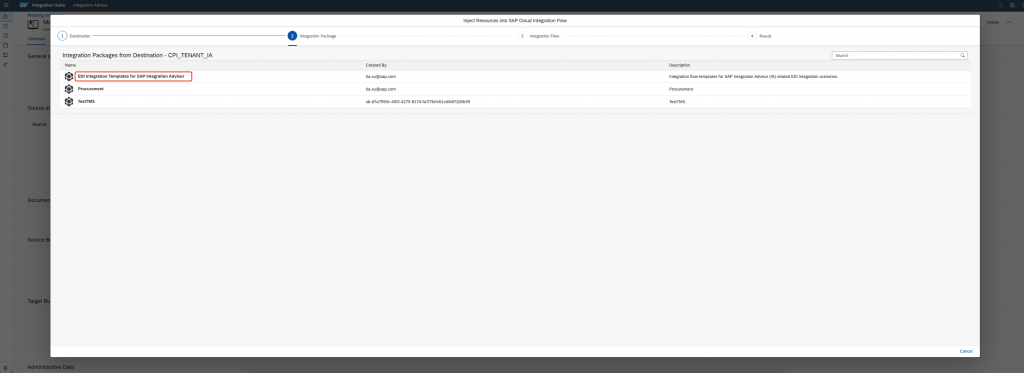
Task: Open the help icon in top header
Action: point(1001,5)
